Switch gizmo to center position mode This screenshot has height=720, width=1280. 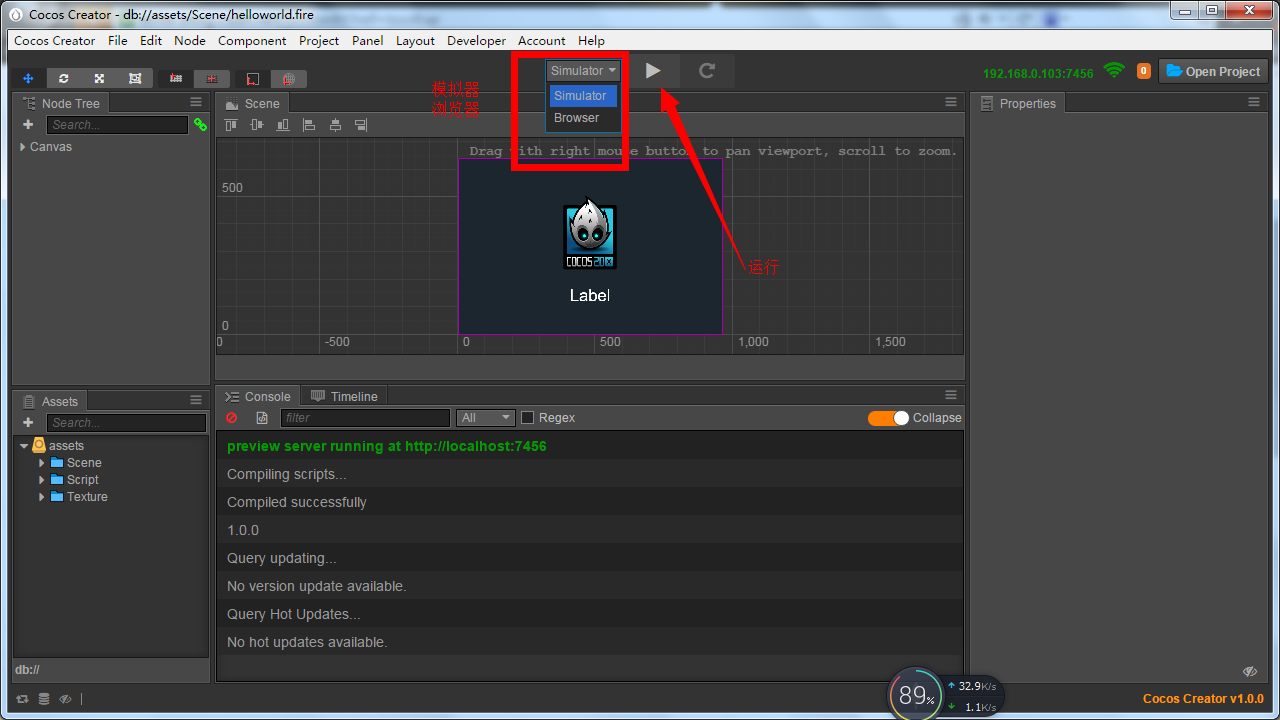click(x=212, y=78)
